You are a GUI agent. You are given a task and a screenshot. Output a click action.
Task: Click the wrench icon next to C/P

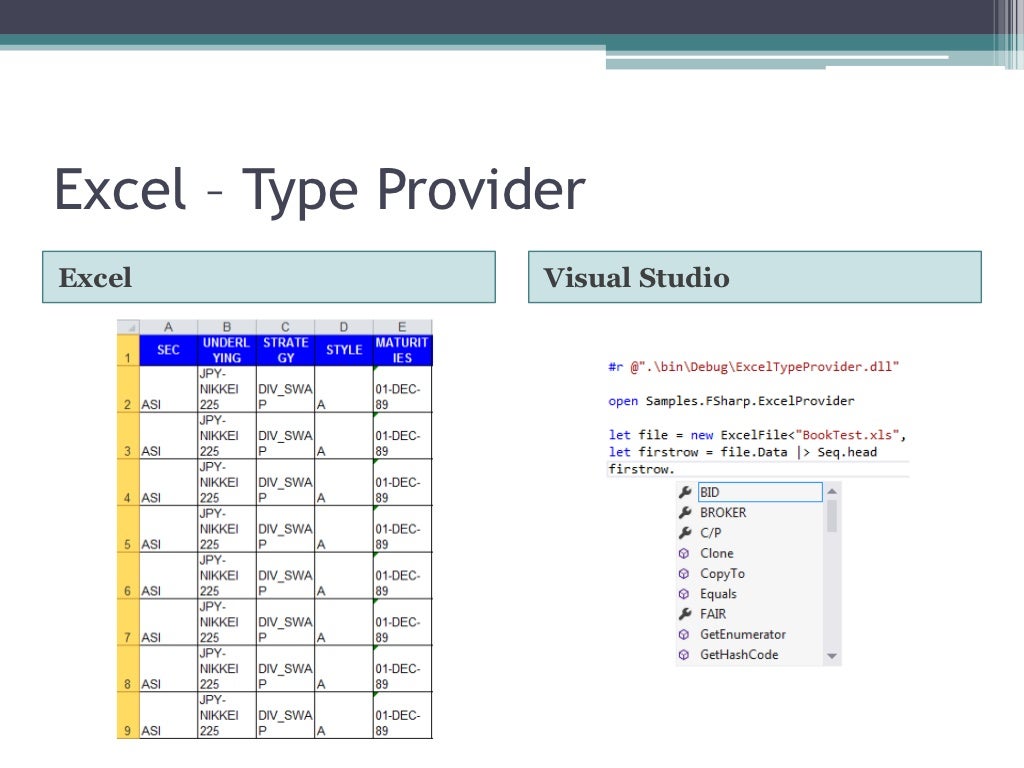coord(684,533)
